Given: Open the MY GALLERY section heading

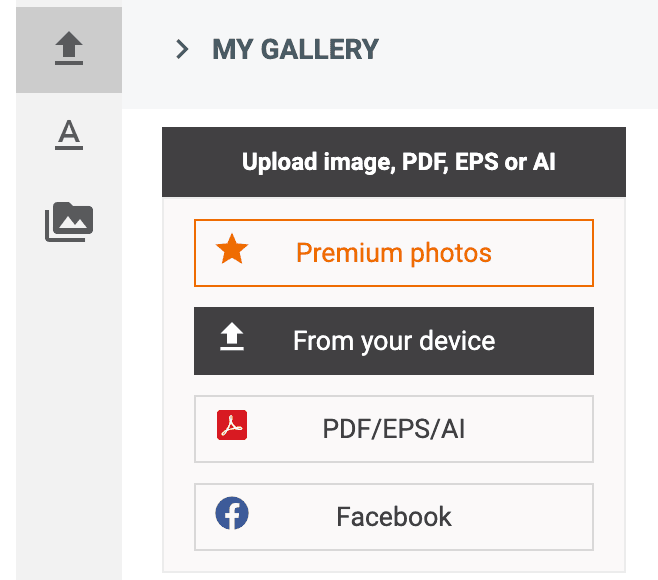Looking at the screenshot, I should click(295, 49).
